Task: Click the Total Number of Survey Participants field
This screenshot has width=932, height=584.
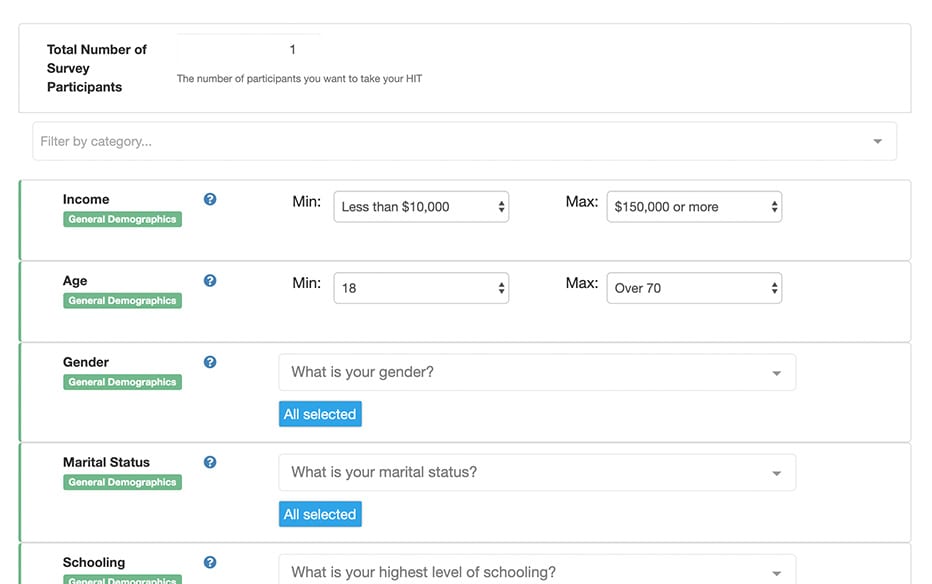Action: [x=250, y=49]
